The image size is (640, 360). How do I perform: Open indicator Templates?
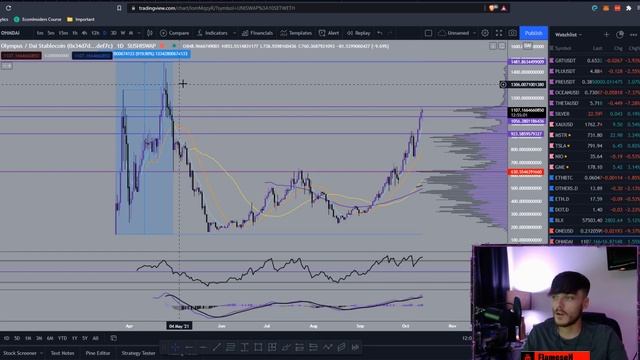pyautogui.click(x=296, y=33)
